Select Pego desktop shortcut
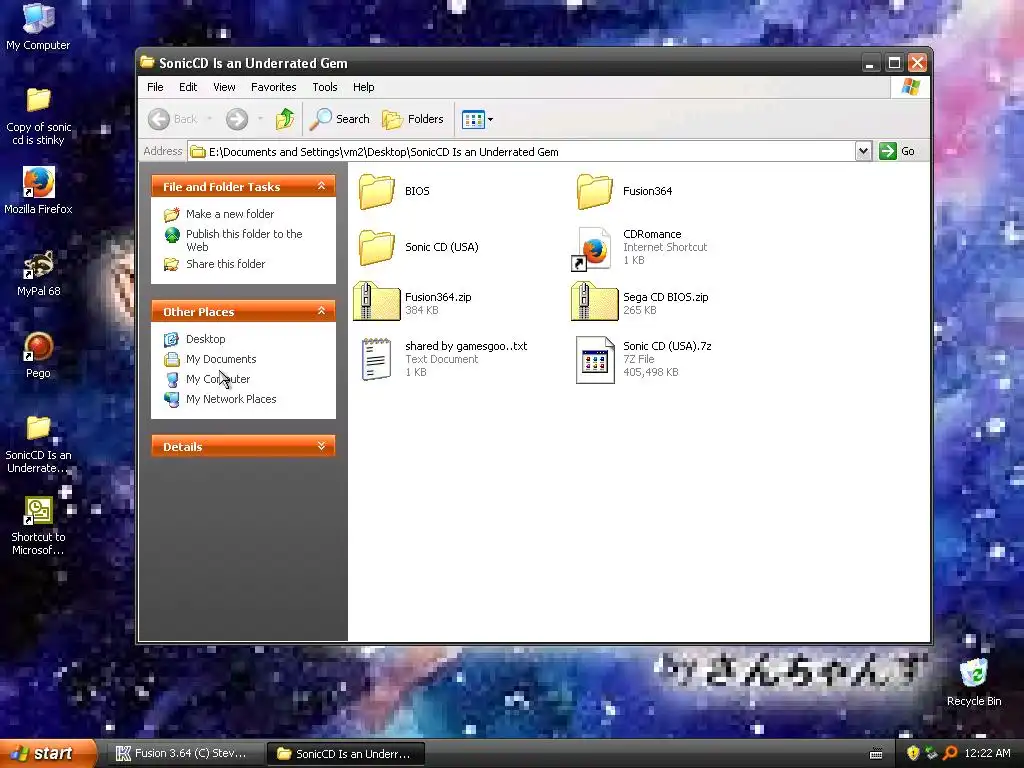The width and height of the screenshot is (1024, 768). click(x=39, y=355)
